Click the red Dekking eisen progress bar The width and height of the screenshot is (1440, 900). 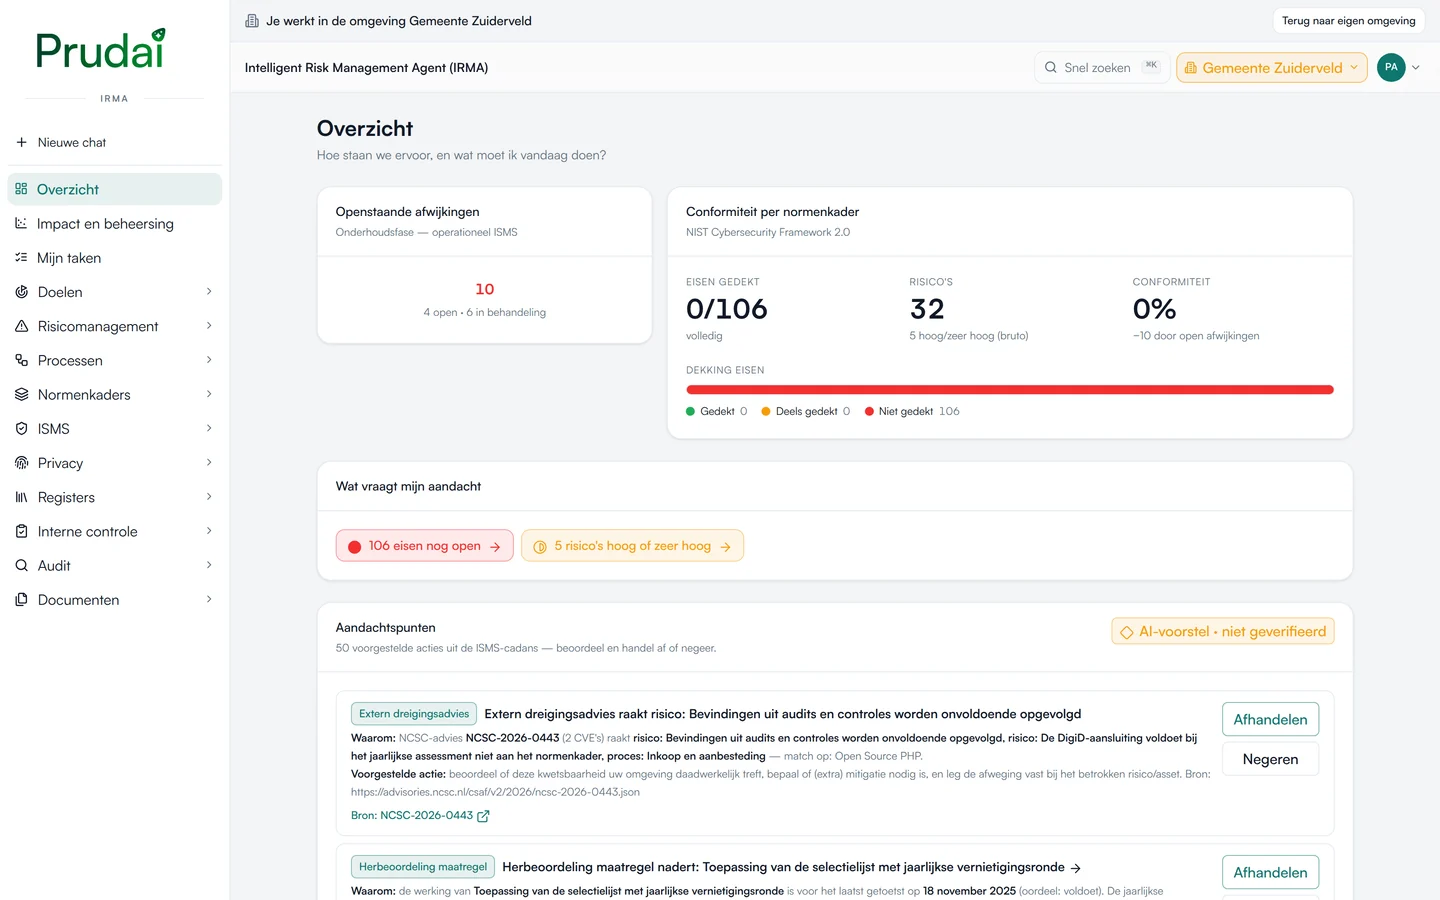[x=1010, y=390]
